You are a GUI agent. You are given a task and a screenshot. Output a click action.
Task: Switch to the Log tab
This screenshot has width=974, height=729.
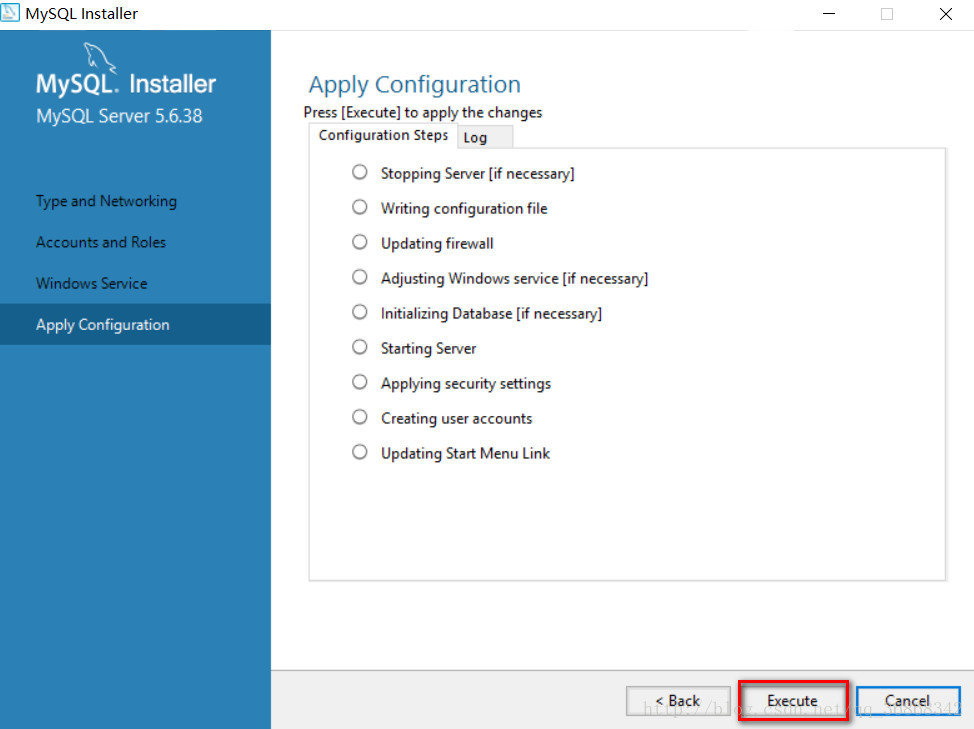coord(485,137)
